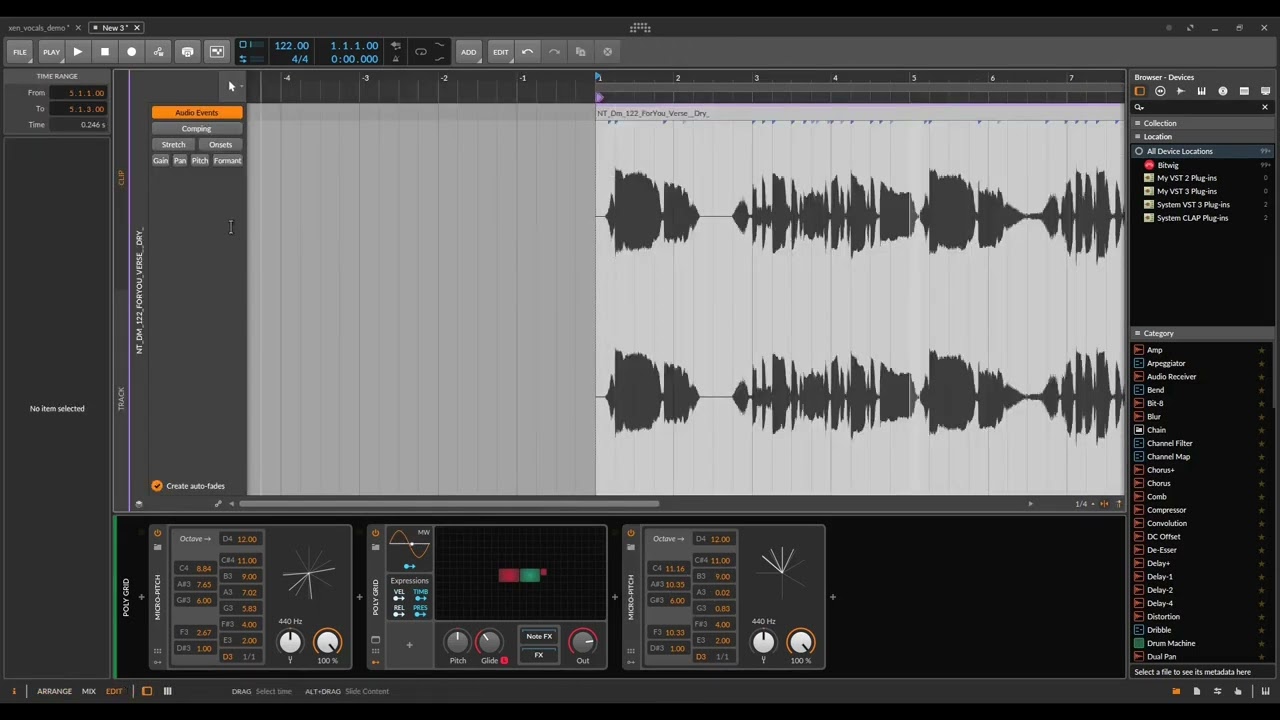The height and width of the screenshot is (720, 1280).
Task: Click the tempo field showing 122.00
Action: click(292, 46)
